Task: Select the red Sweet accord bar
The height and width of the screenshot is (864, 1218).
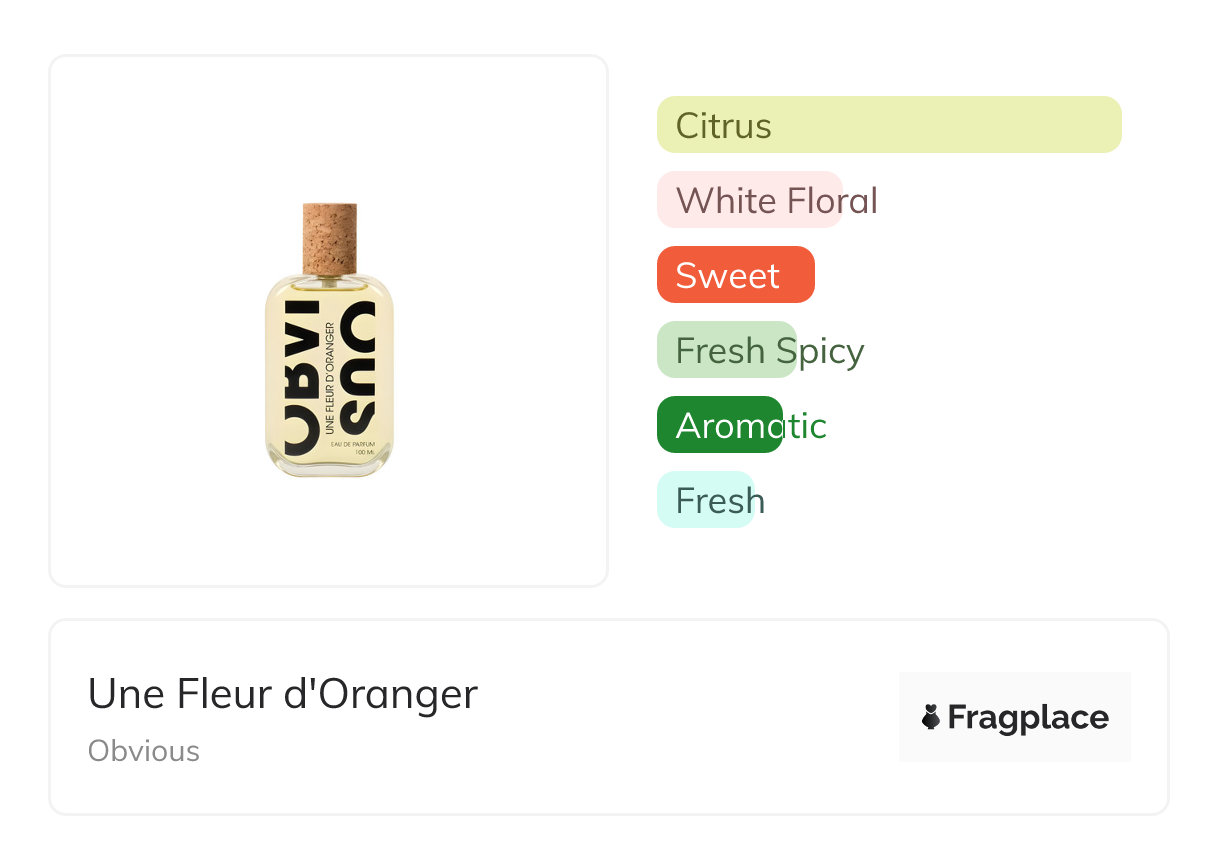Action: pos(735,275)
